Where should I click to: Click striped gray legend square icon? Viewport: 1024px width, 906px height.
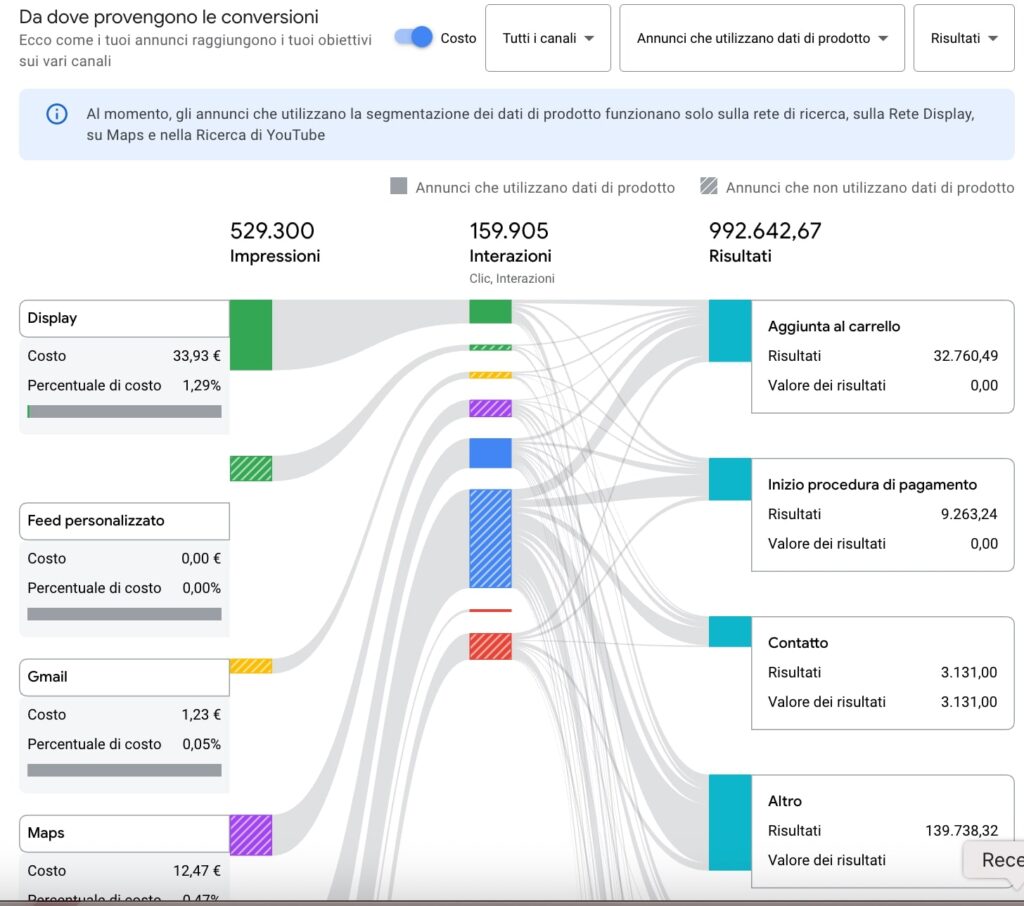click(709, 187)
